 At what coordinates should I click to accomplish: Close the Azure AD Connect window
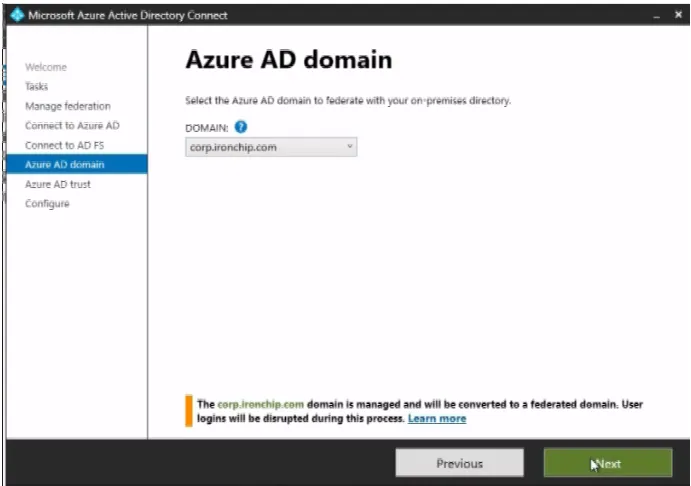pyautogui.click(x=679, y=15)
